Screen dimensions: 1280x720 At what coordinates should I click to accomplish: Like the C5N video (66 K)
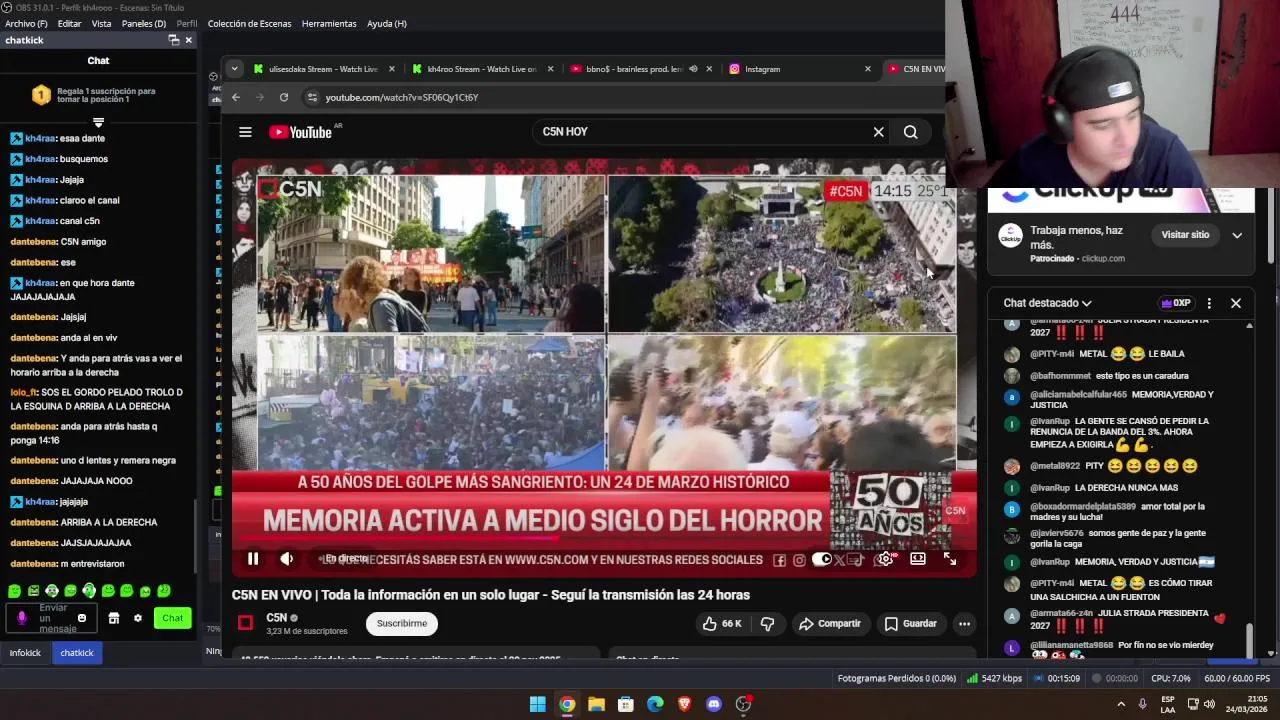[722, 624]
